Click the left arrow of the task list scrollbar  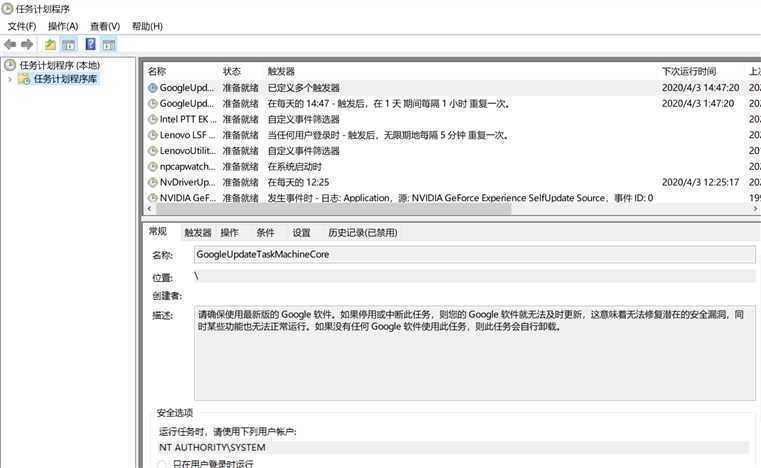point(149,209)
